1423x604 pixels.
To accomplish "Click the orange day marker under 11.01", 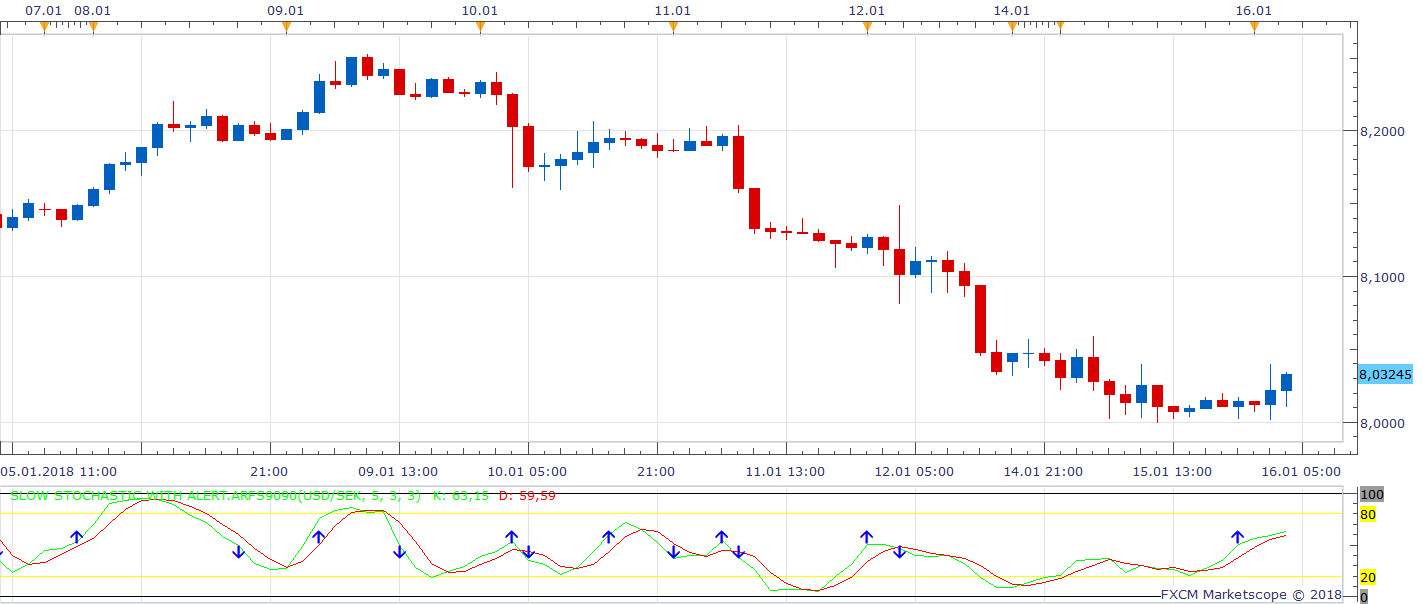I will pos(673,27).
